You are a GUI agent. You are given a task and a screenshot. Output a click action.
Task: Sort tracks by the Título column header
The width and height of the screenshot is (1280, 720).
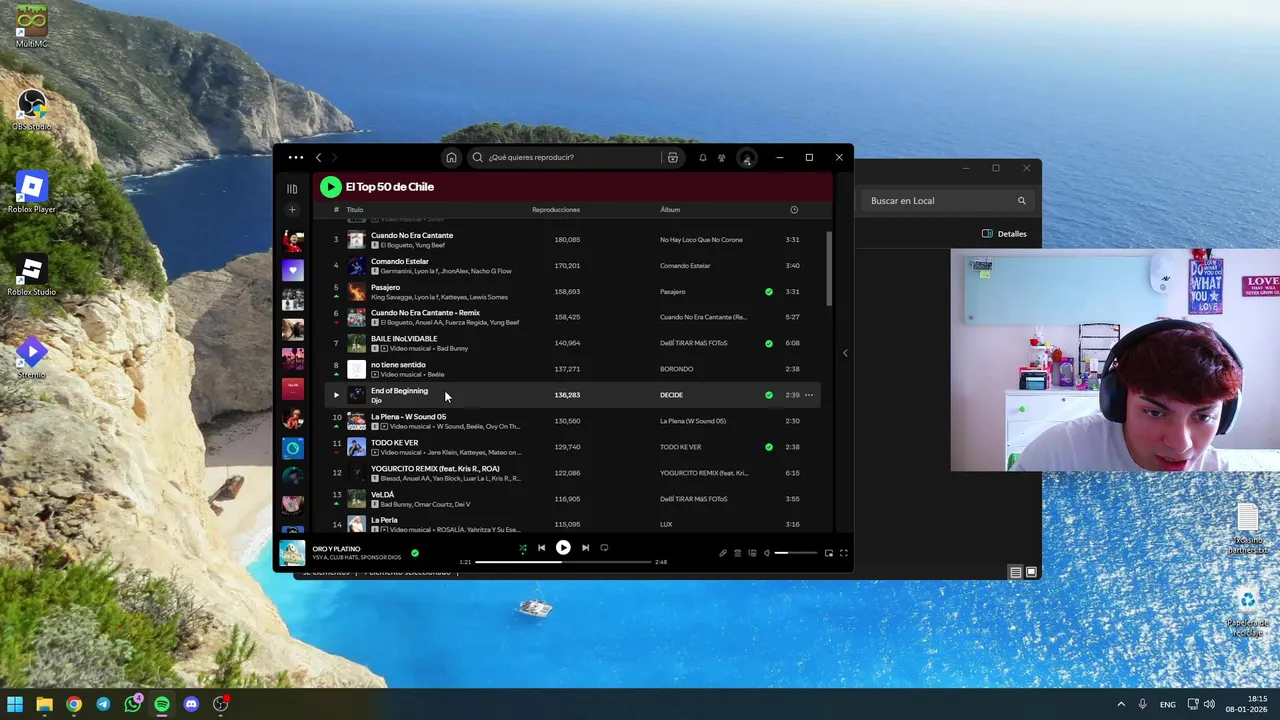(355, 210)
